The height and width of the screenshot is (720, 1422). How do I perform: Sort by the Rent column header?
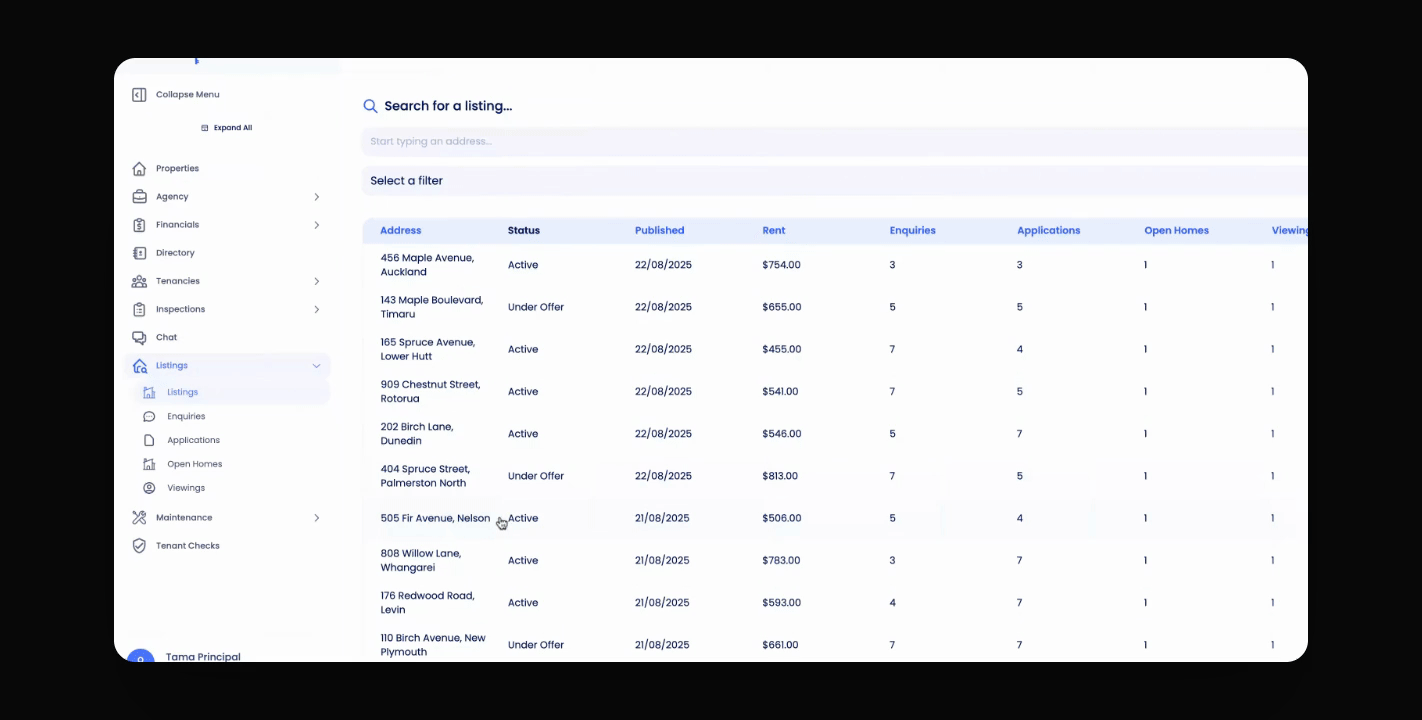pos(774,231)
